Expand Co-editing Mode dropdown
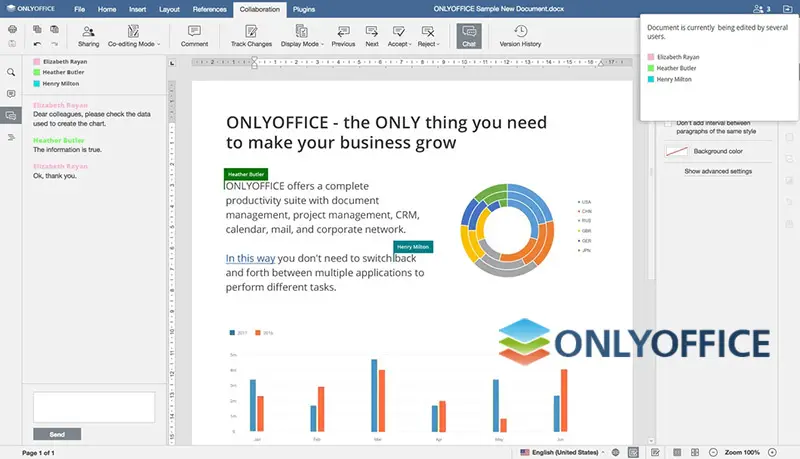Viewport: 800px width, 459px height. coord(133,36)
